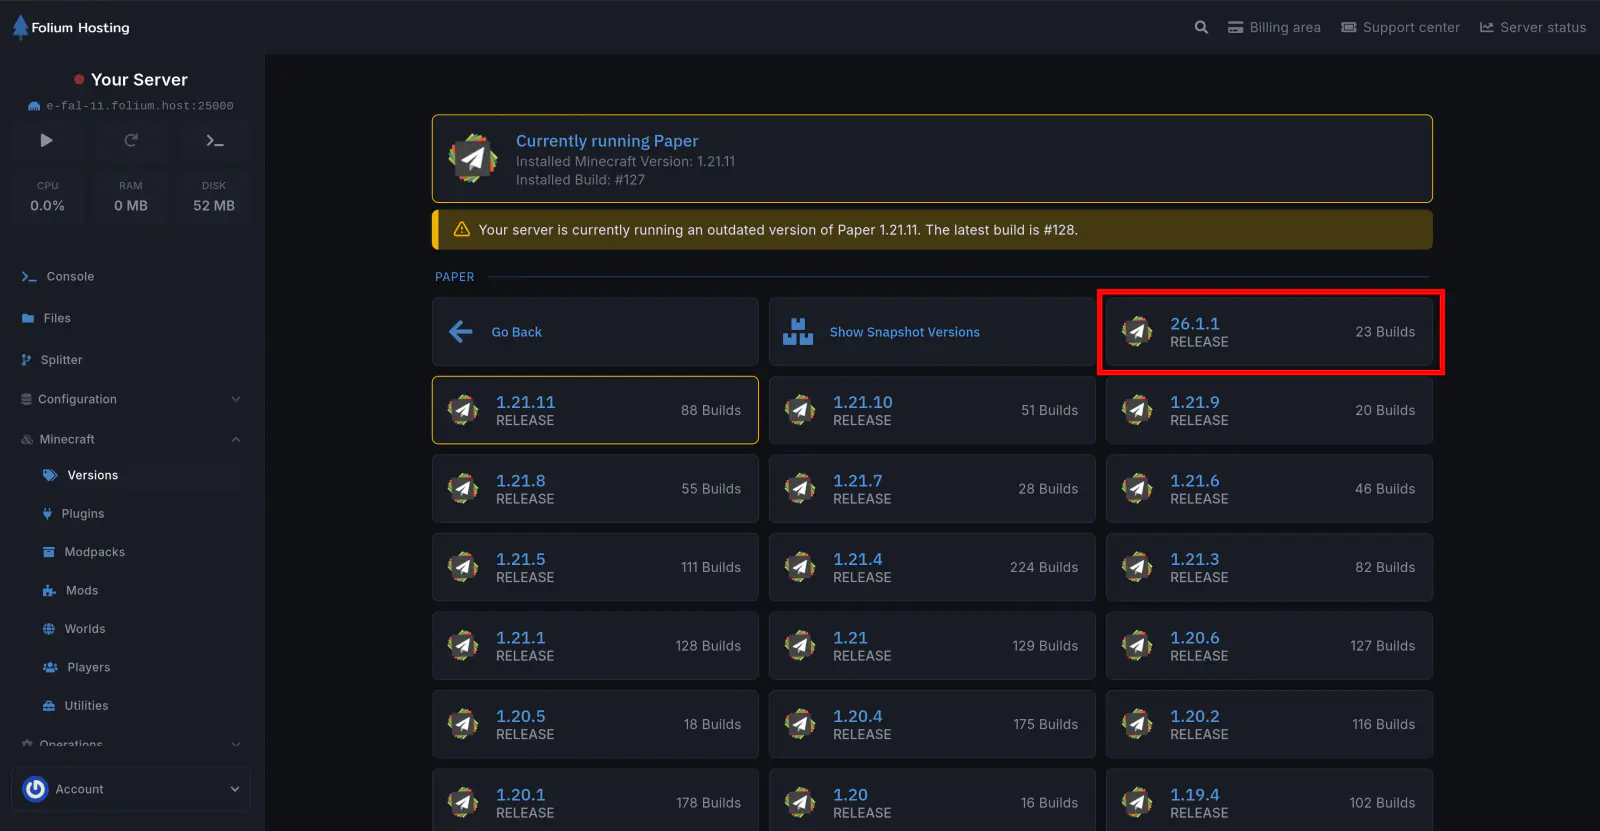Click the Folium Hosting tree logo
The image size is (1600, 831).
pos(20,27)
